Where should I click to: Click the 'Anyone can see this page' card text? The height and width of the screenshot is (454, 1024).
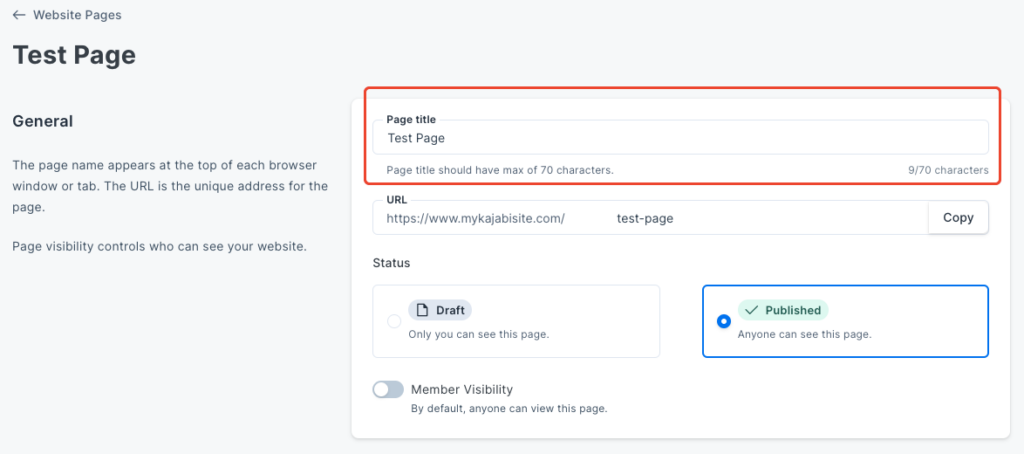[805, 334]
